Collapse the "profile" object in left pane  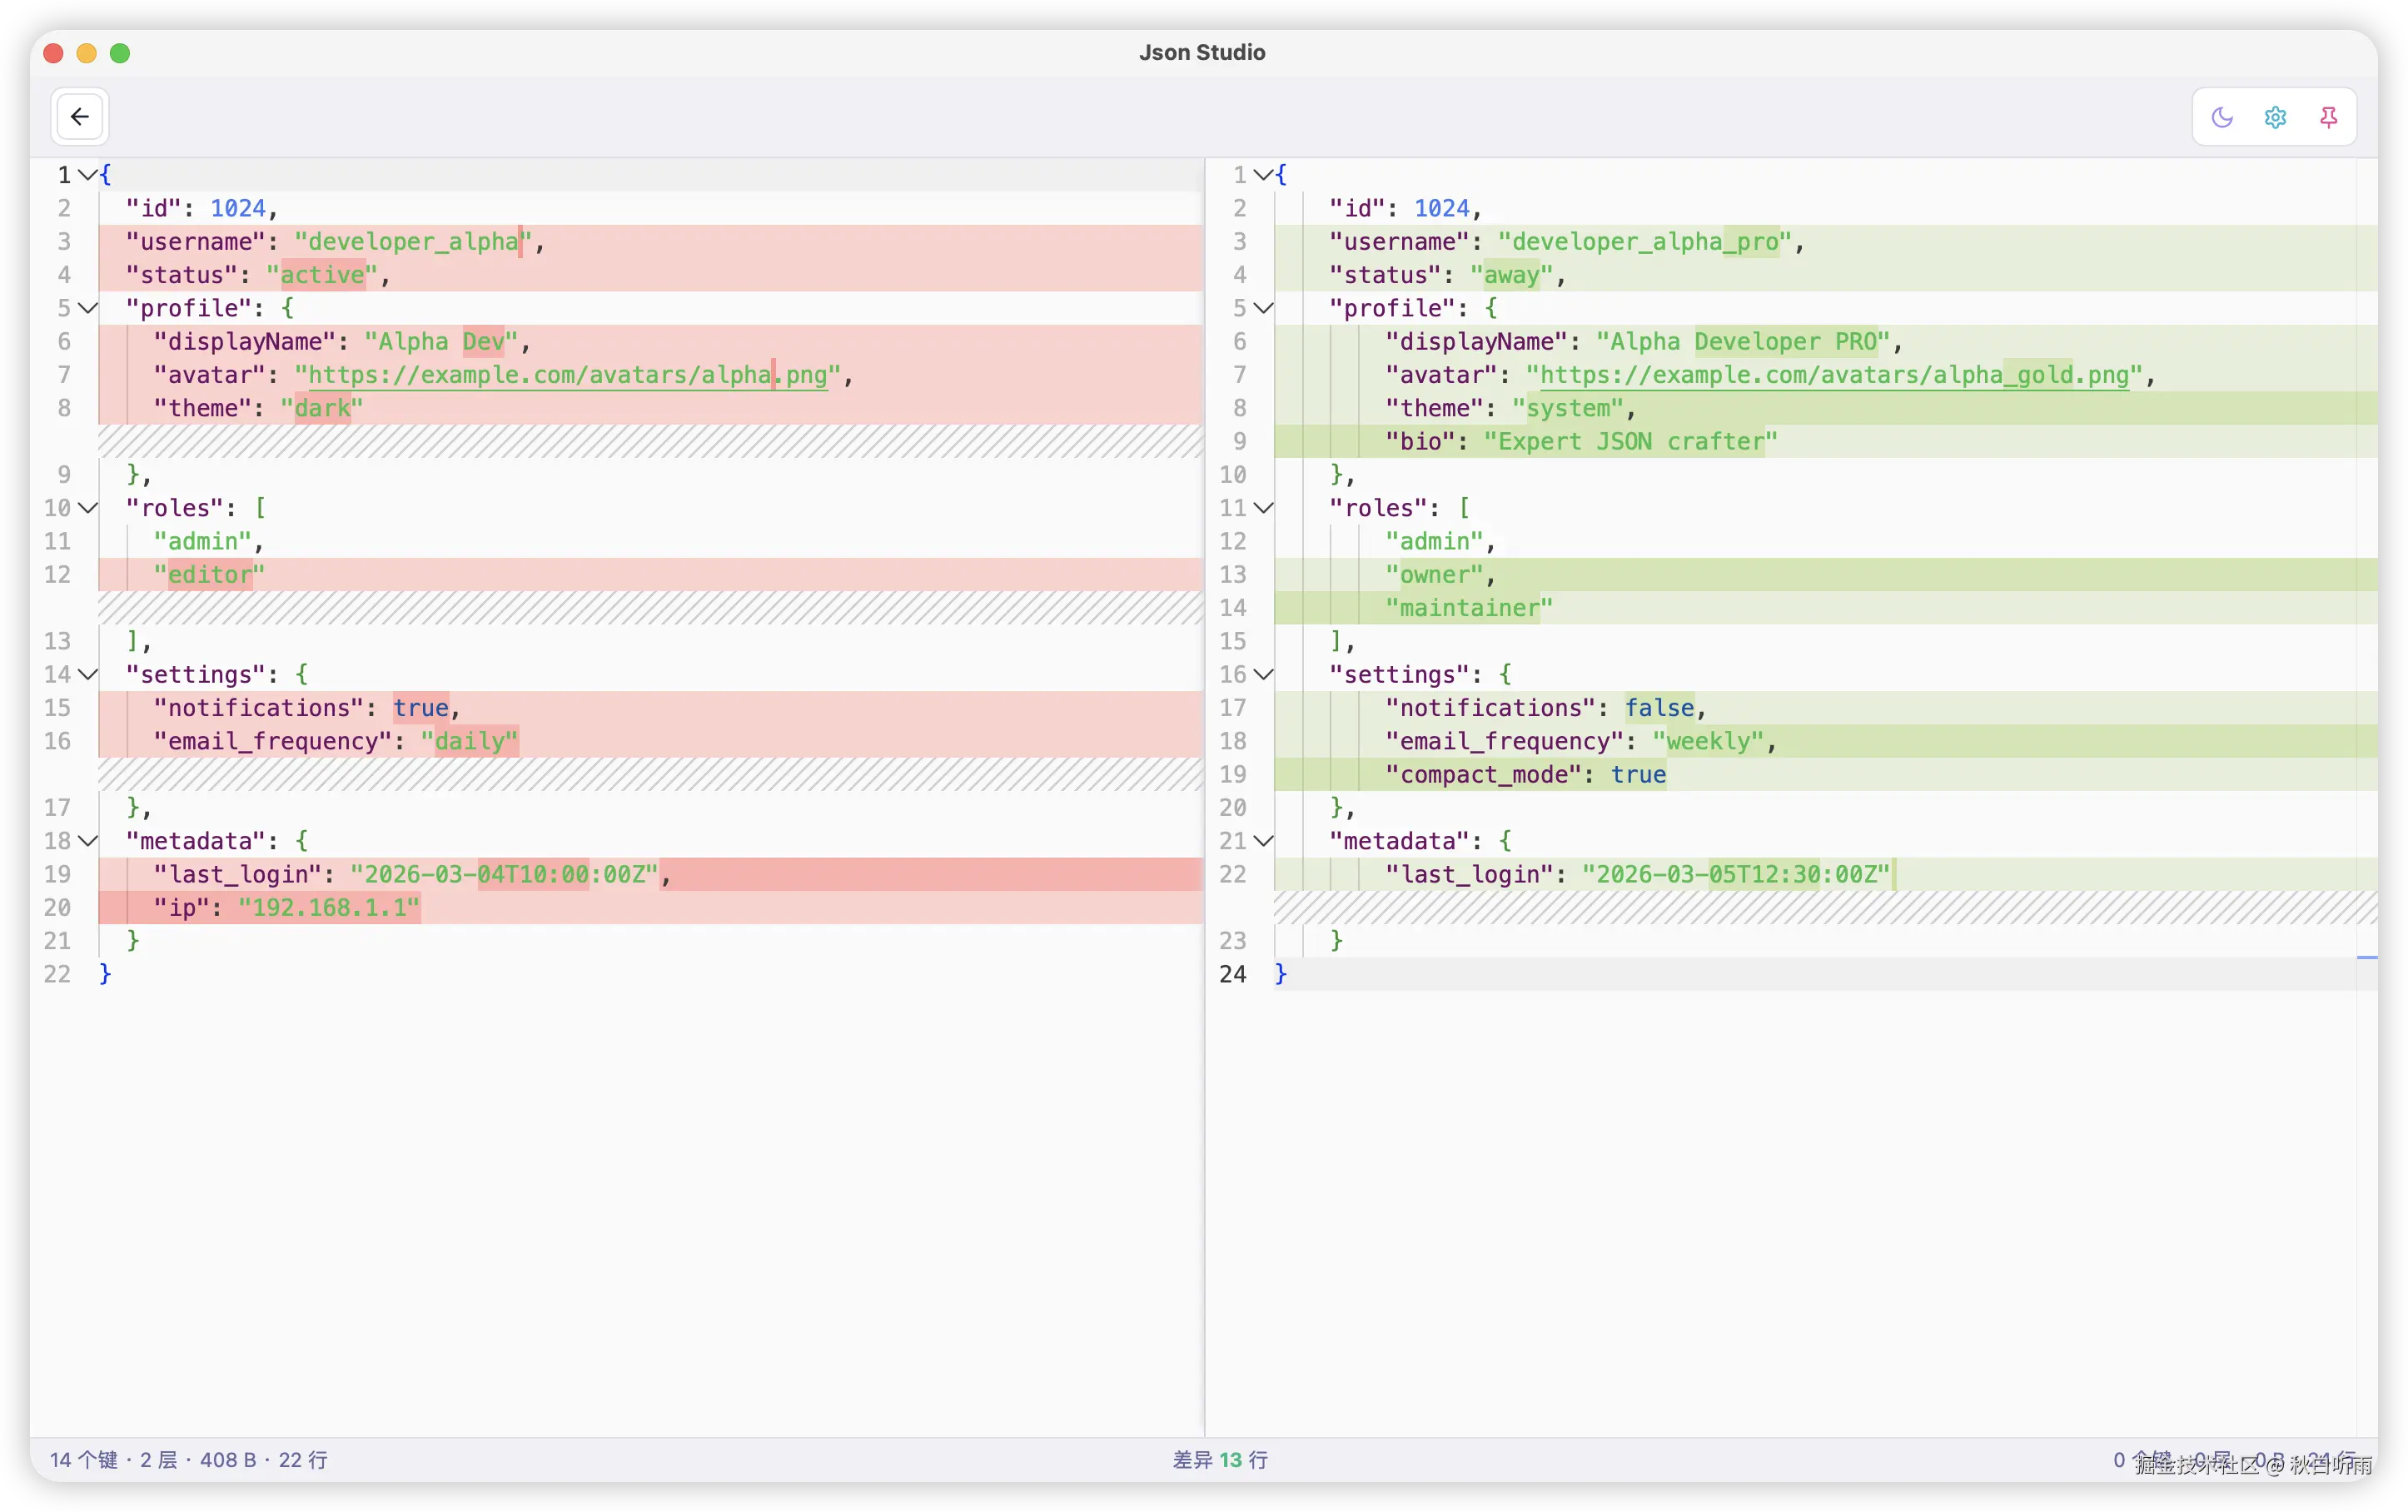click(x=87, y=308)
